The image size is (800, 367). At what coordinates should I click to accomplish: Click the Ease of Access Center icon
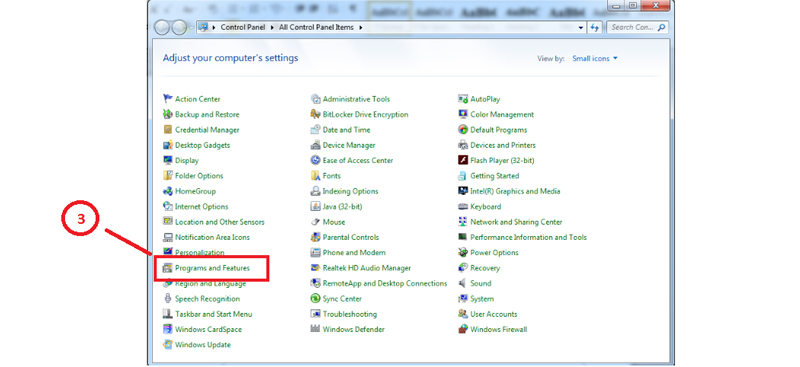pyautogui.click(x=315, y=160)
